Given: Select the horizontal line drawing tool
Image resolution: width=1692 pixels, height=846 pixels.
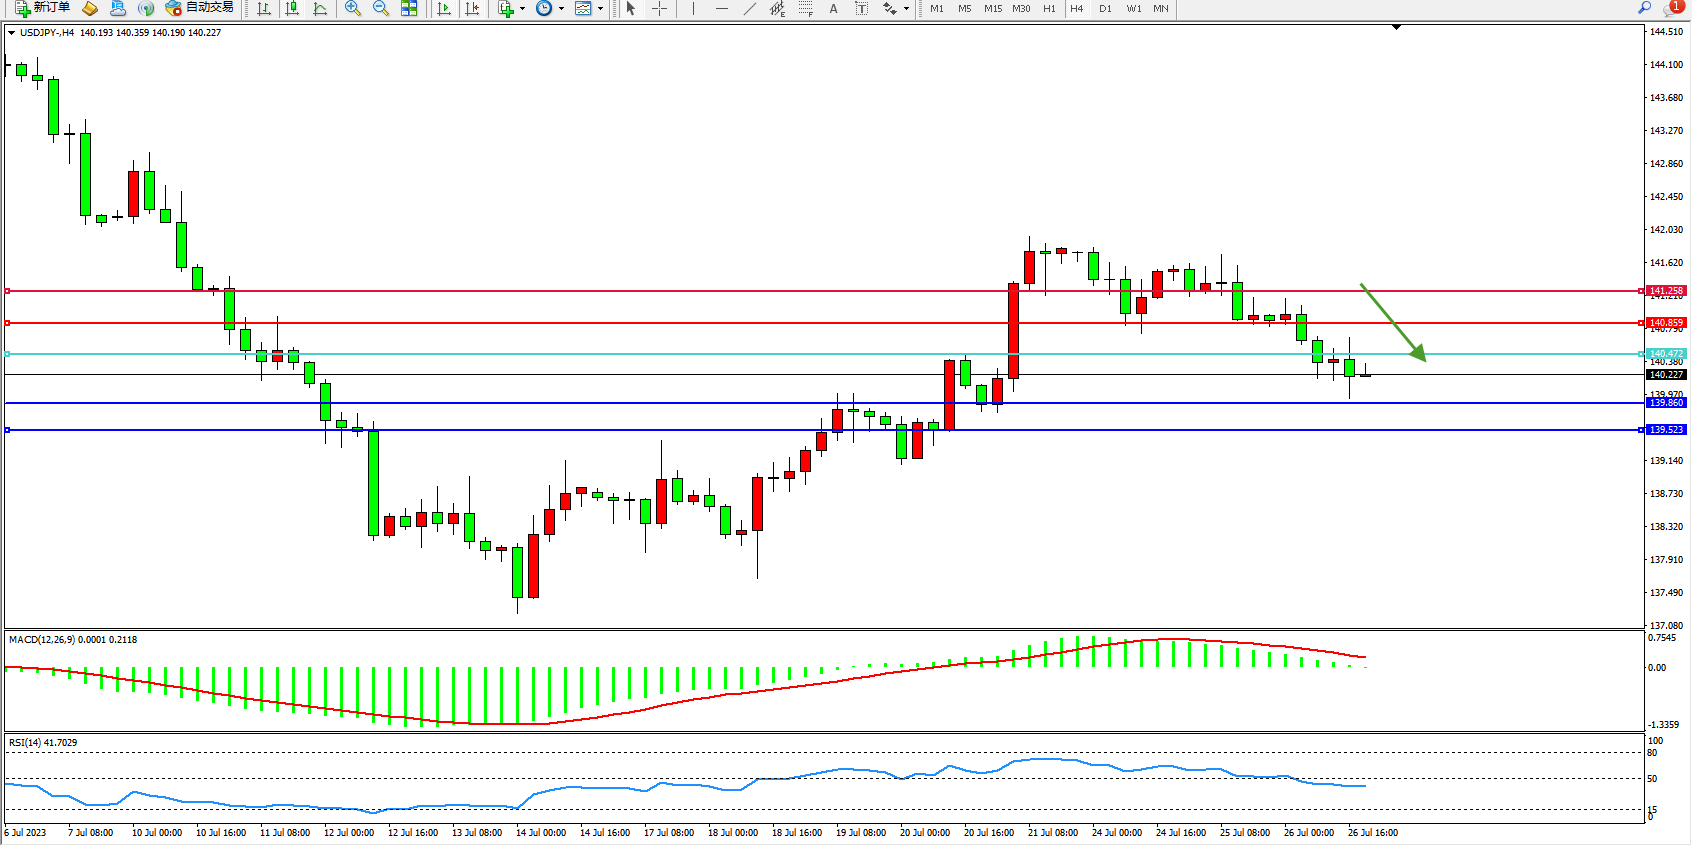Looking at the screenshot, I should pos(722,8).
